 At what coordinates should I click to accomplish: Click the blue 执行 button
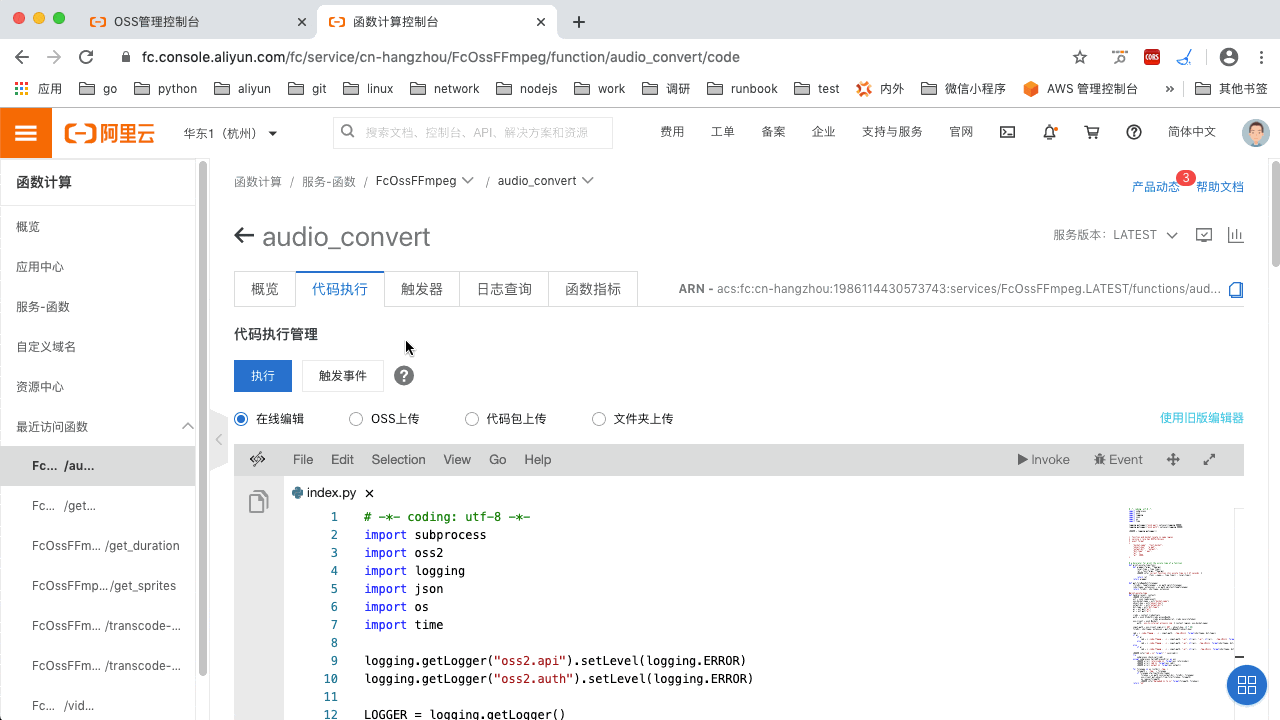tap(263, 376)
